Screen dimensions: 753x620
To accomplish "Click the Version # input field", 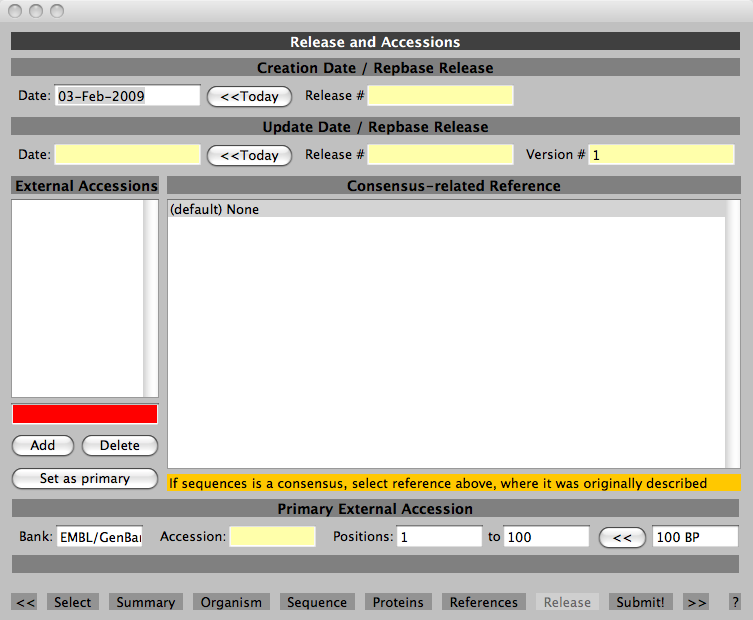I will [x=661, y=155].
